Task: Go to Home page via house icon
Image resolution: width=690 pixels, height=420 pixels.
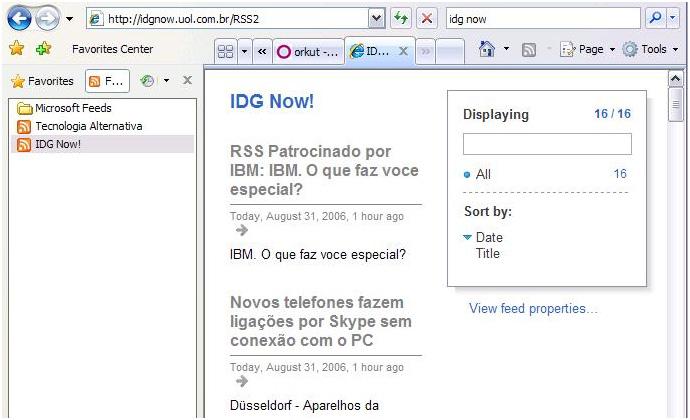Action: pyautogui.click(x=487, y=49)
